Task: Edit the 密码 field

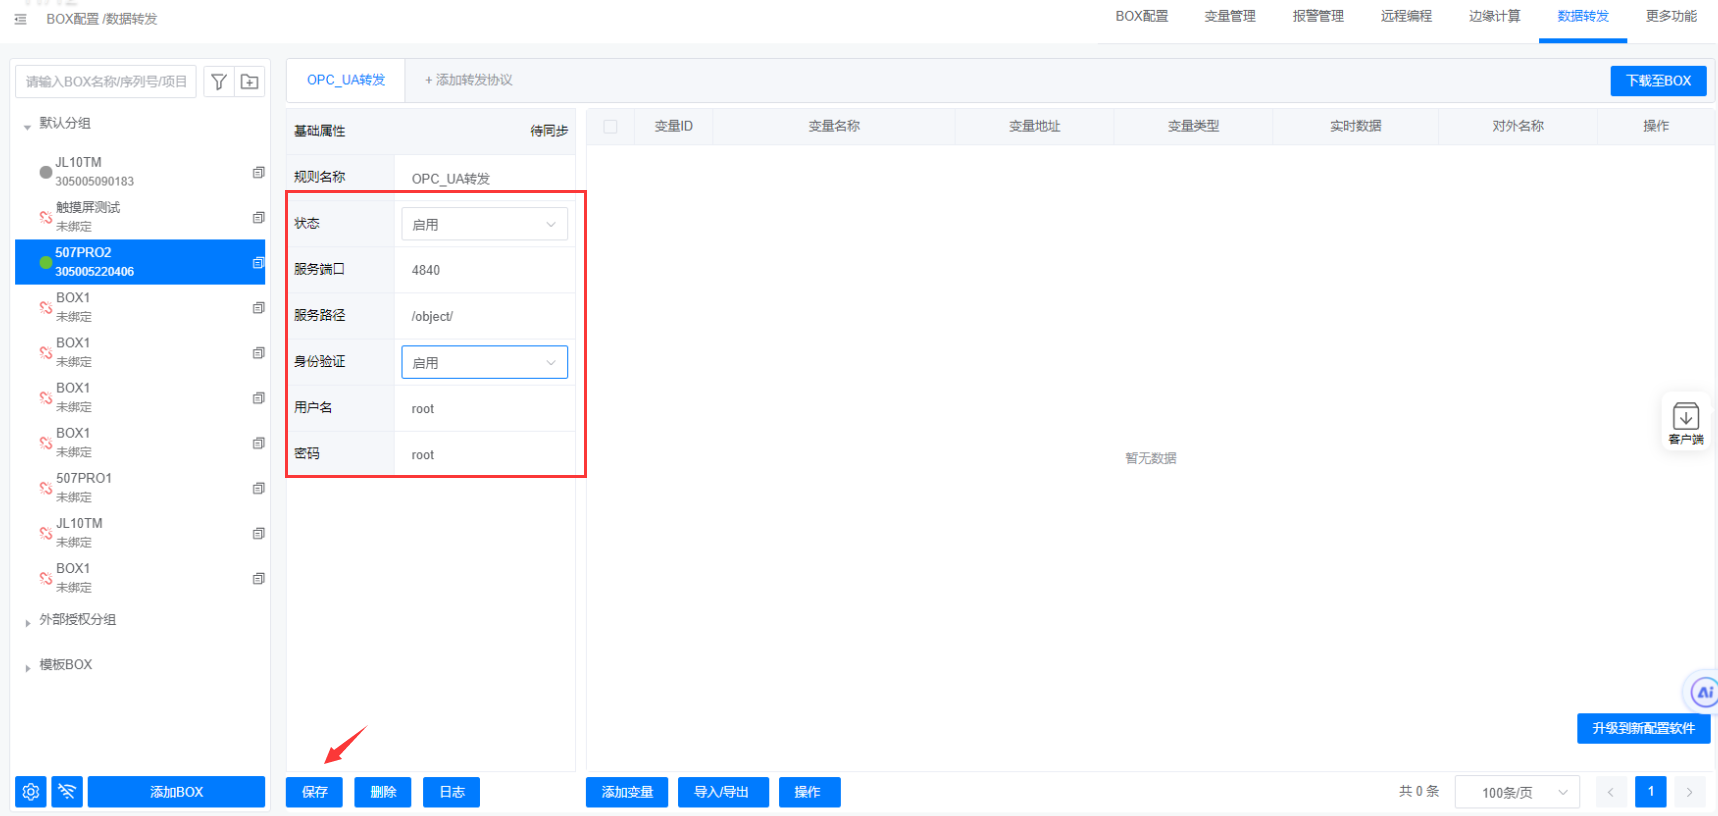Action: tap(485, 454)
